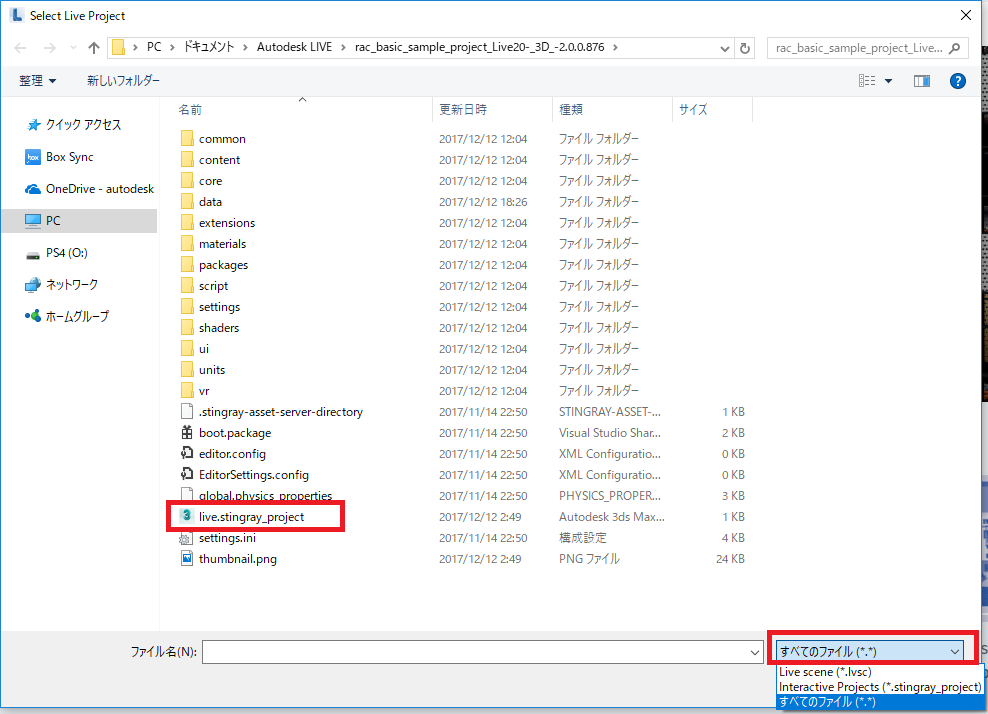Select the content folder icon

(x=187, y=159)
